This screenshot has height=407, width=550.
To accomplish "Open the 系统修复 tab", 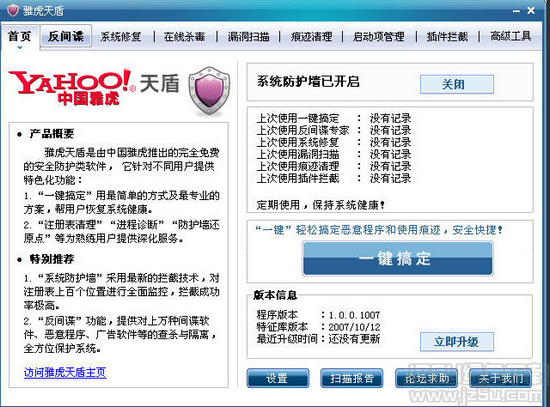I will coord(121,36).
